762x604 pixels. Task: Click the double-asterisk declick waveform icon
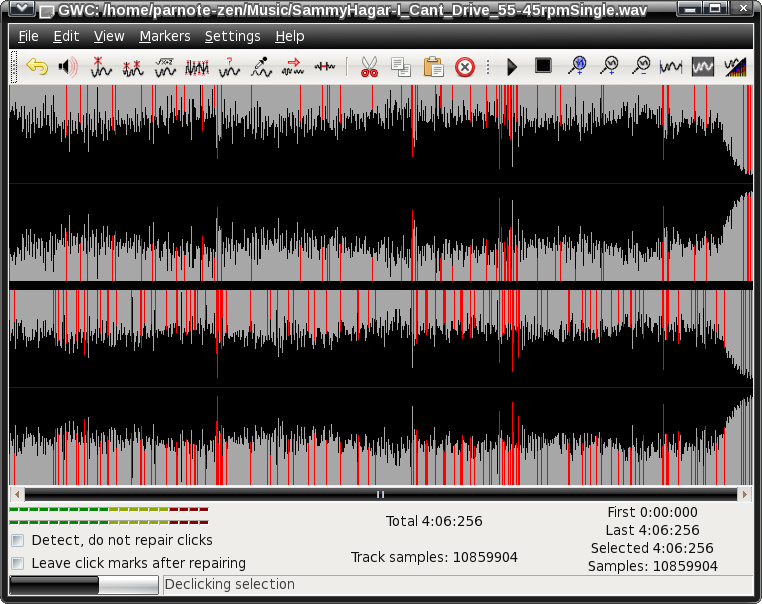133,67
